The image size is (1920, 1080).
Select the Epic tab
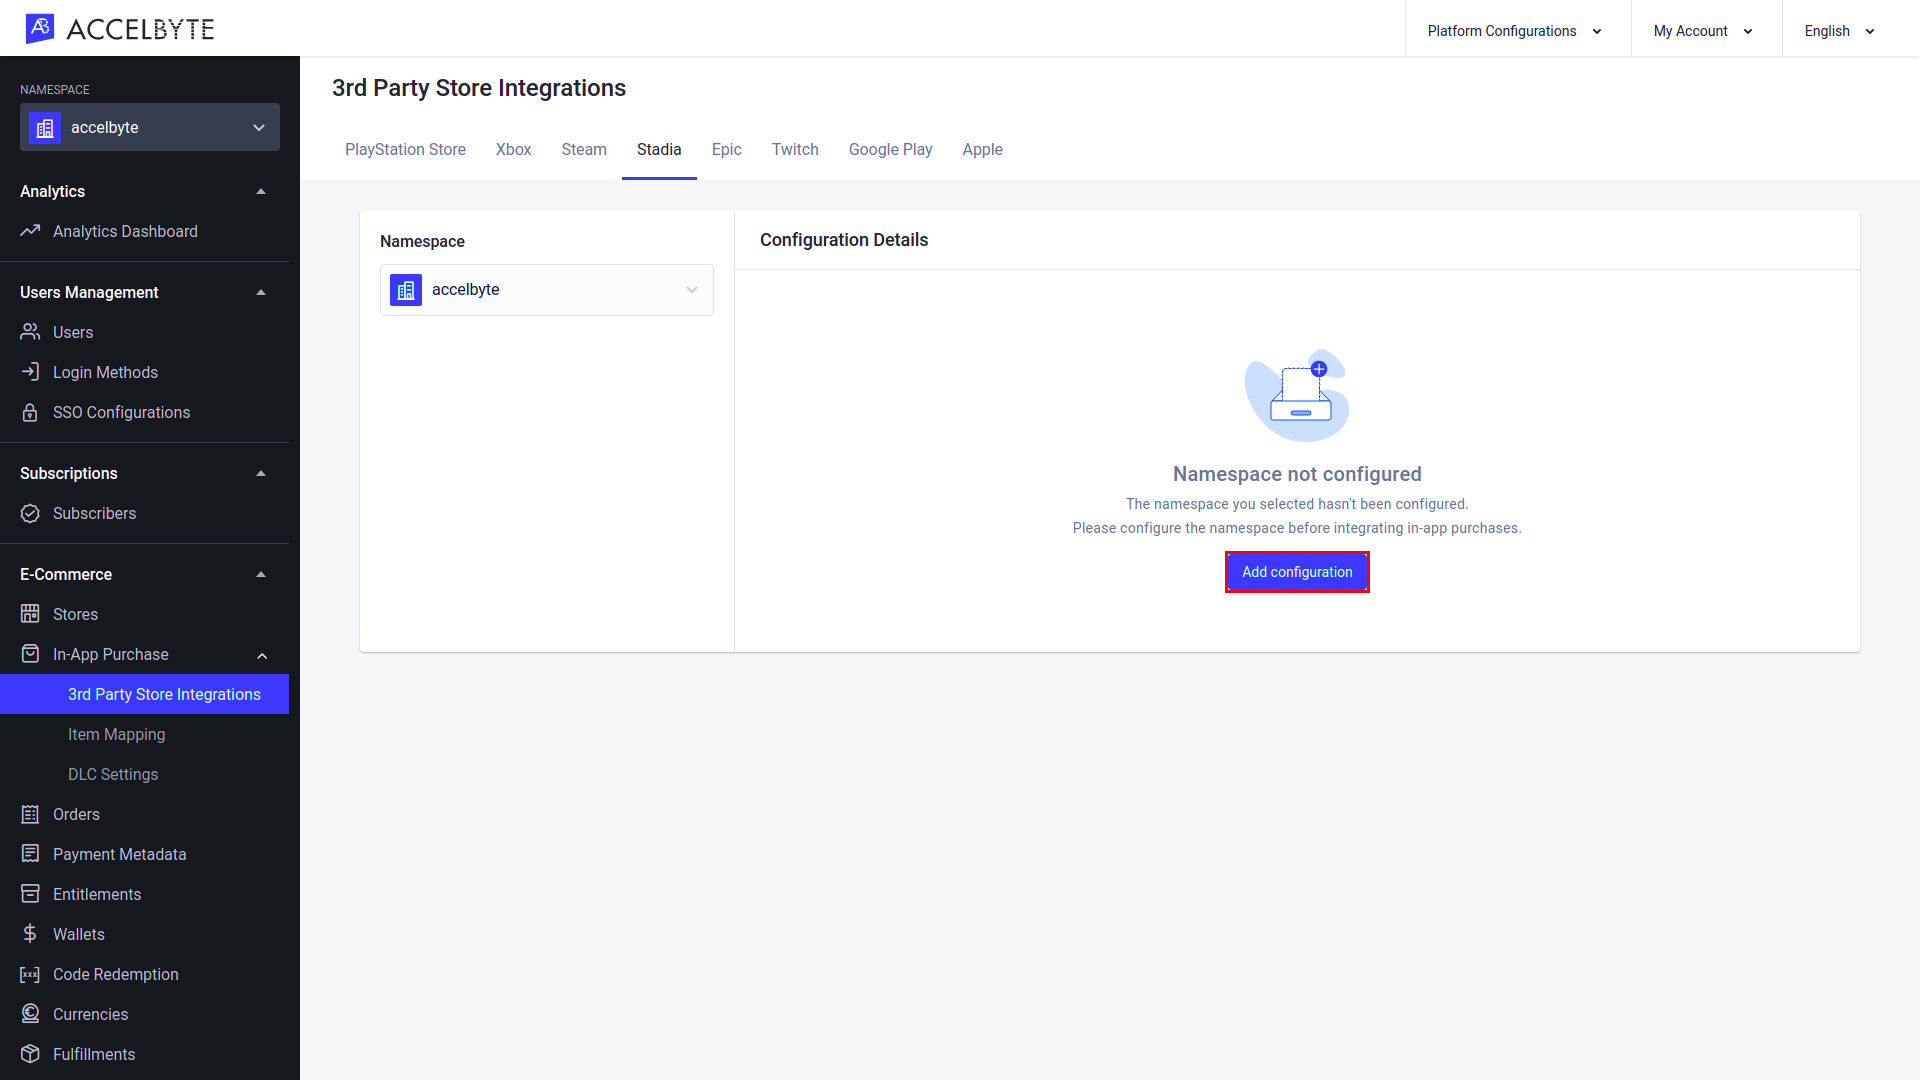727,149
